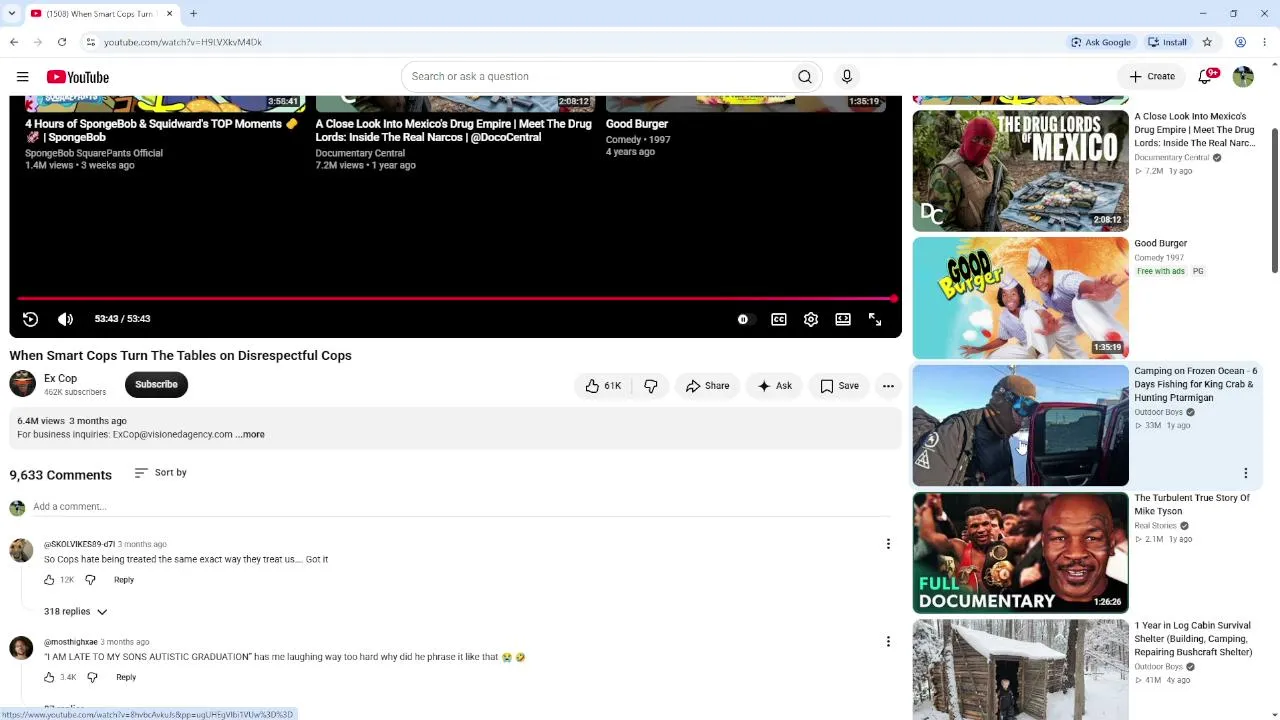The width and height of the screenshot is (1280, 720).
Task: Mute the video player volume
Action: pyautogui.click(x=65, y=319)
